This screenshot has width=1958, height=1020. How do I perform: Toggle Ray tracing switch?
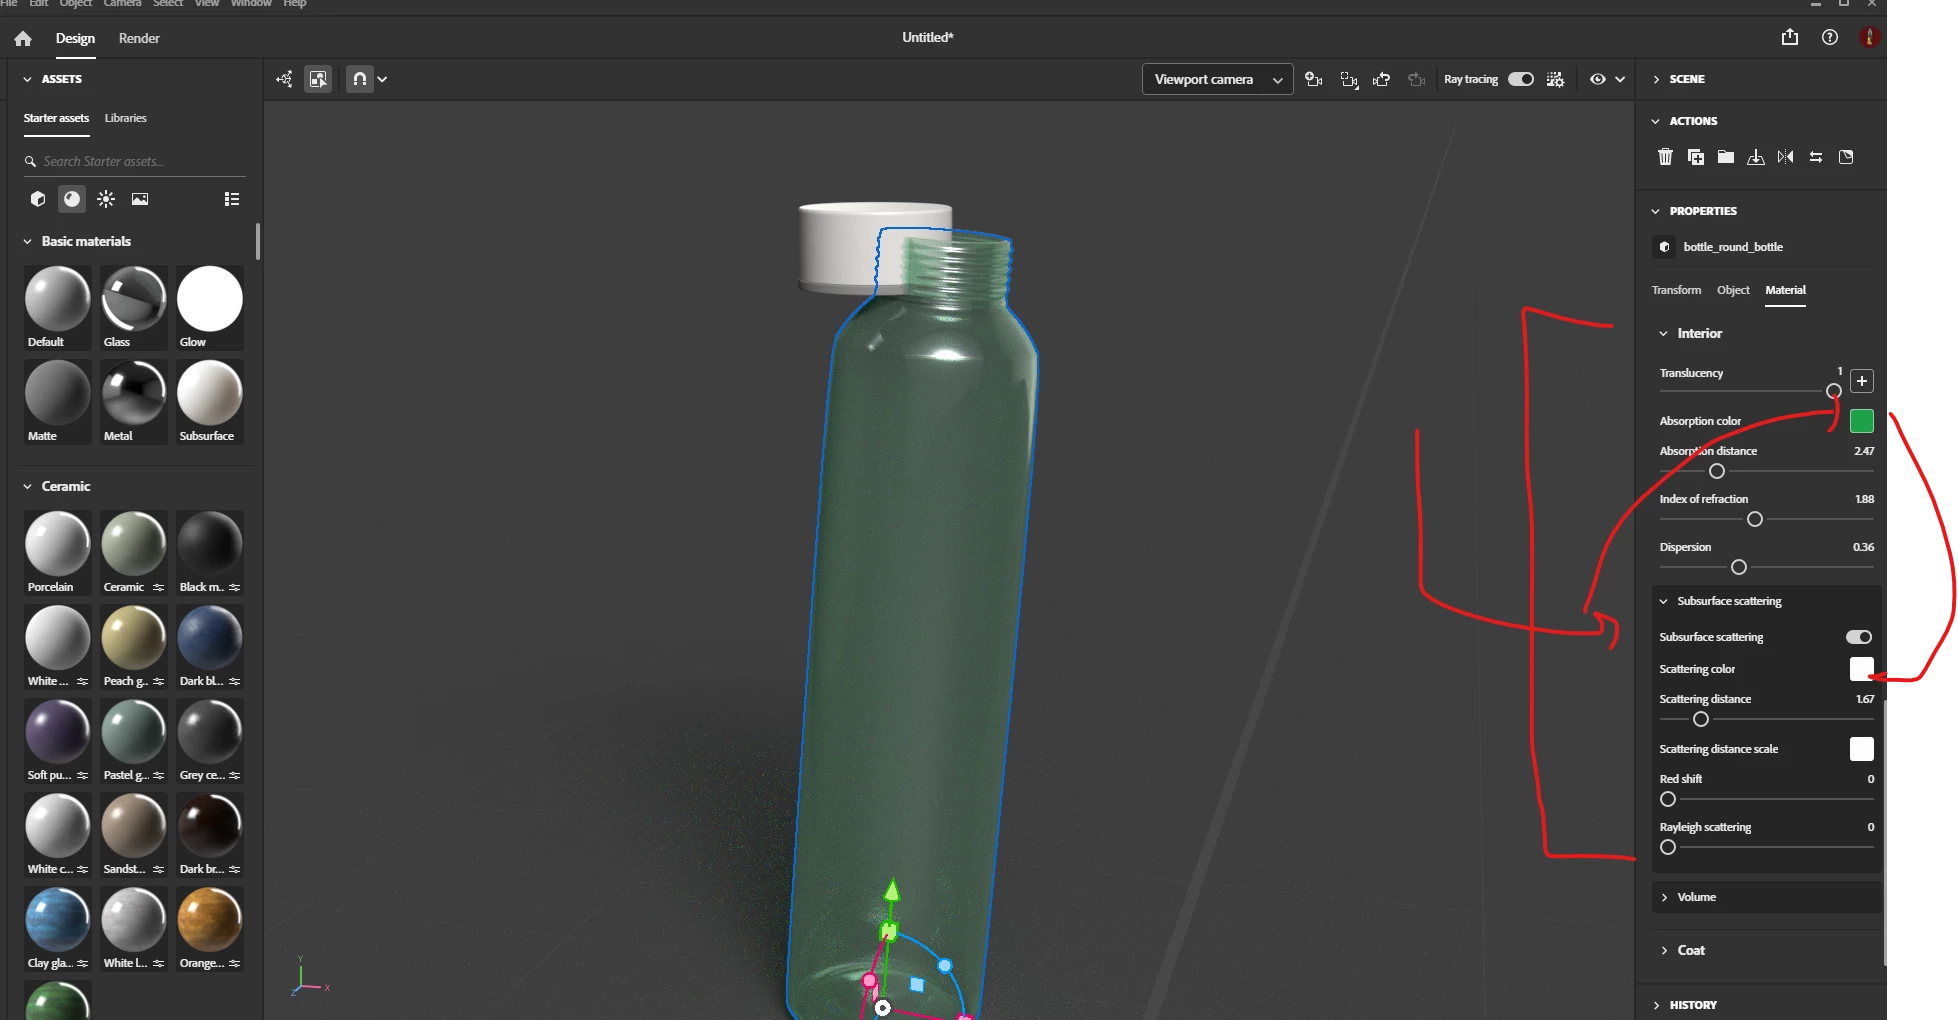(1521, 79)
